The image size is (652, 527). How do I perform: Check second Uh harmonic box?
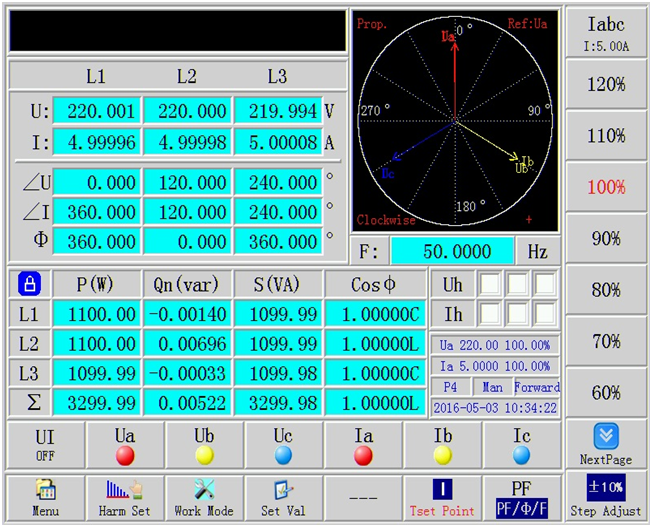pyautogui.click(x=518, y=284)
